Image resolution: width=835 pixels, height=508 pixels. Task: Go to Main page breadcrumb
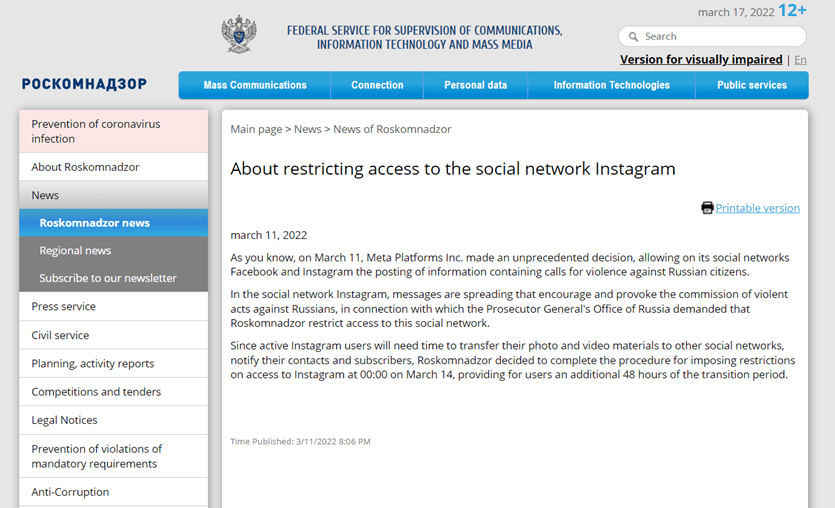[x=256, y=129]
